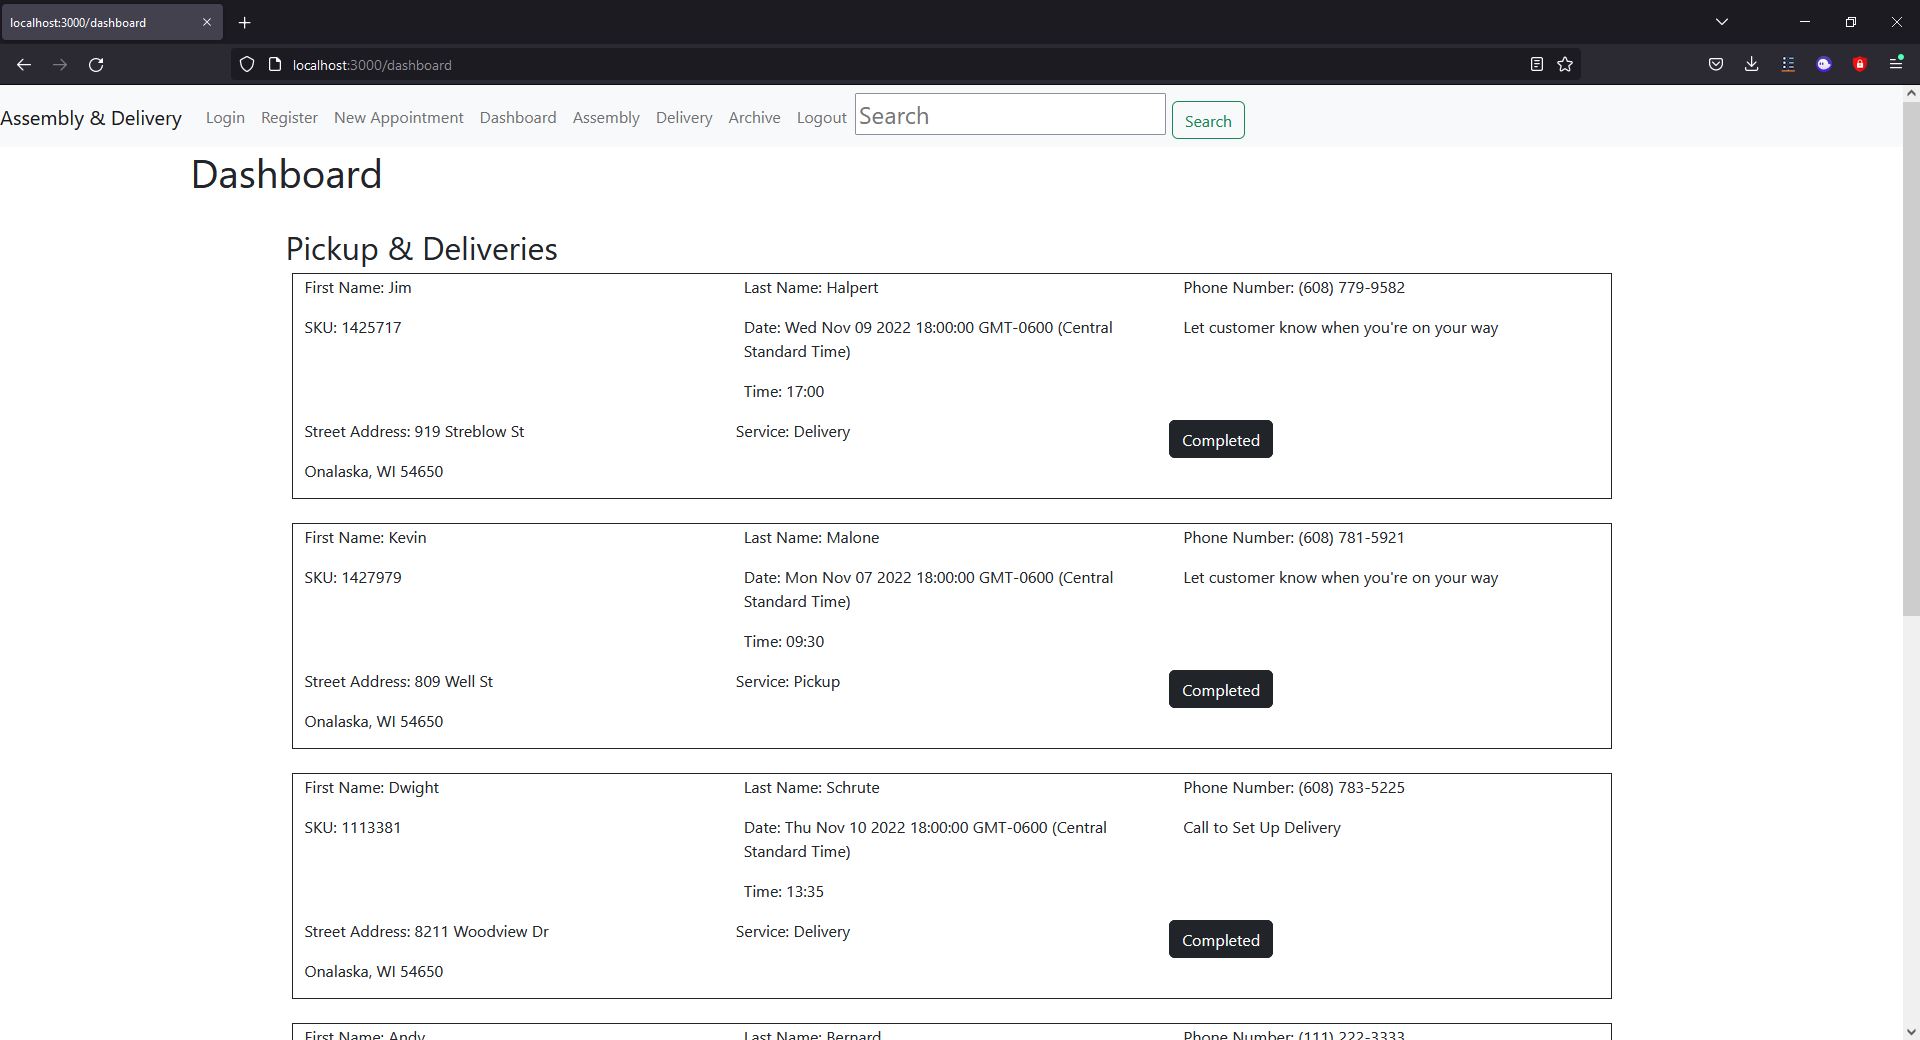Click the purple extension icon in toolbar
This screenshot has width=1920, height=1040.
tap(1824, 65)
